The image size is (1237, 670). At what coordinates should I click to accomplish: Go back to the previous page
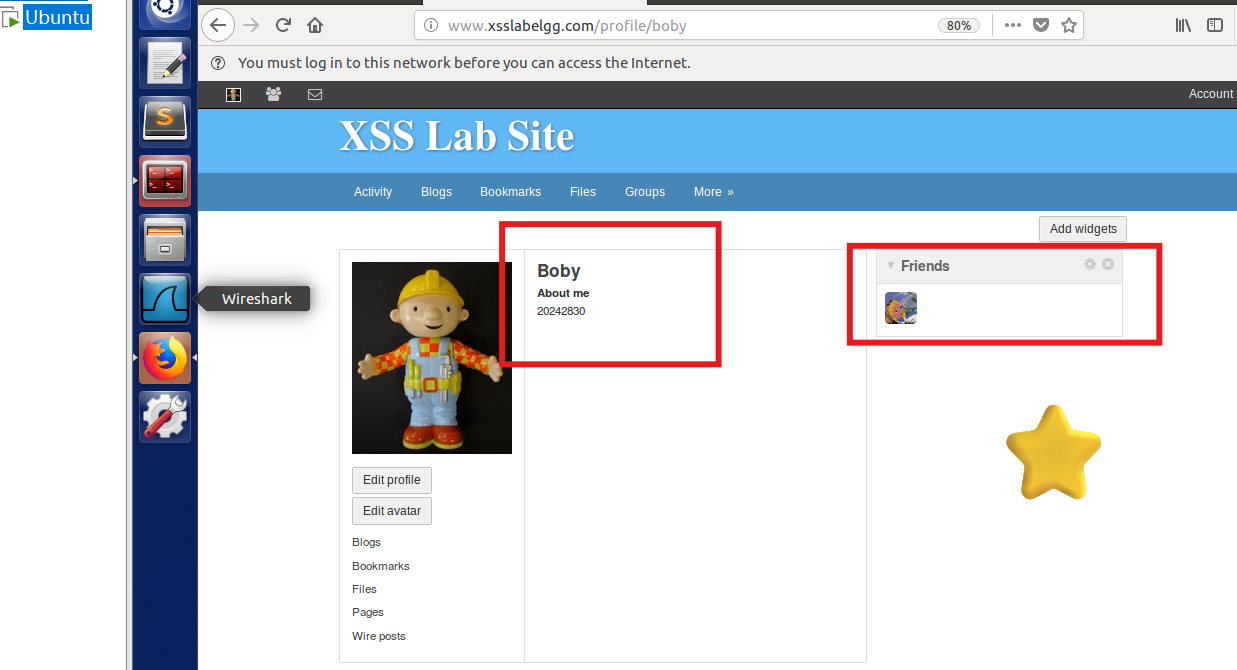pos(217,26)
